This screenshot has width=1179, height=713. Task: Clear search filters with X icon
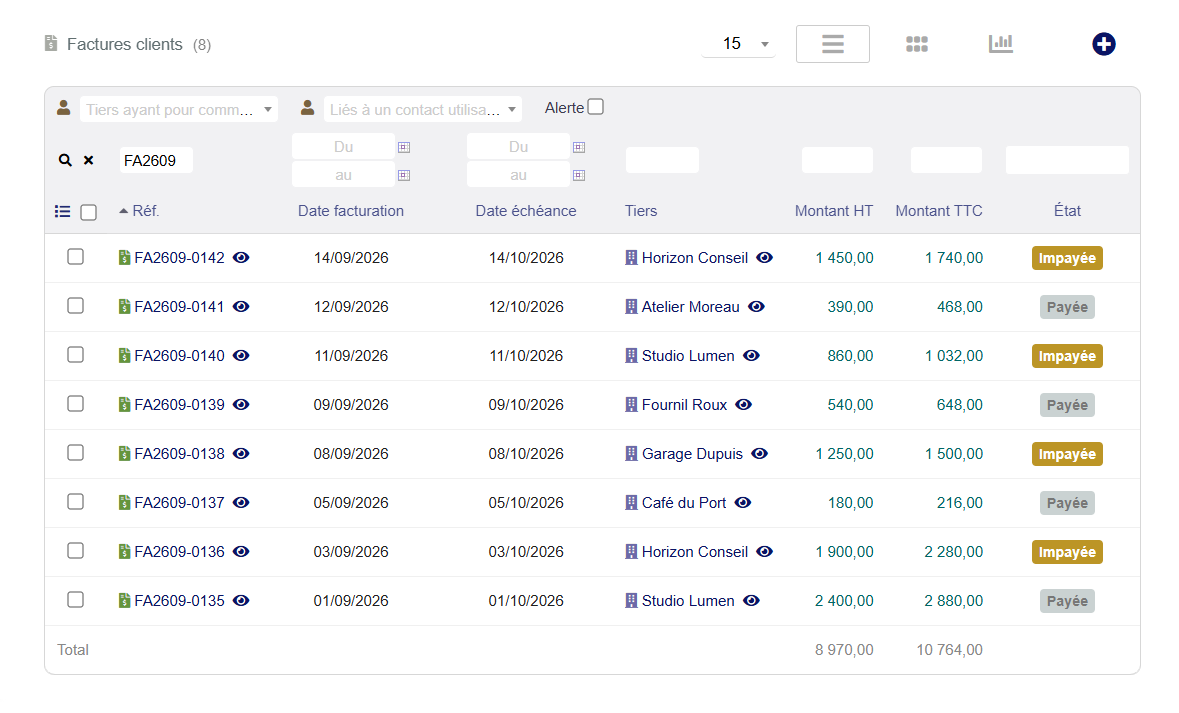point(89,160)
